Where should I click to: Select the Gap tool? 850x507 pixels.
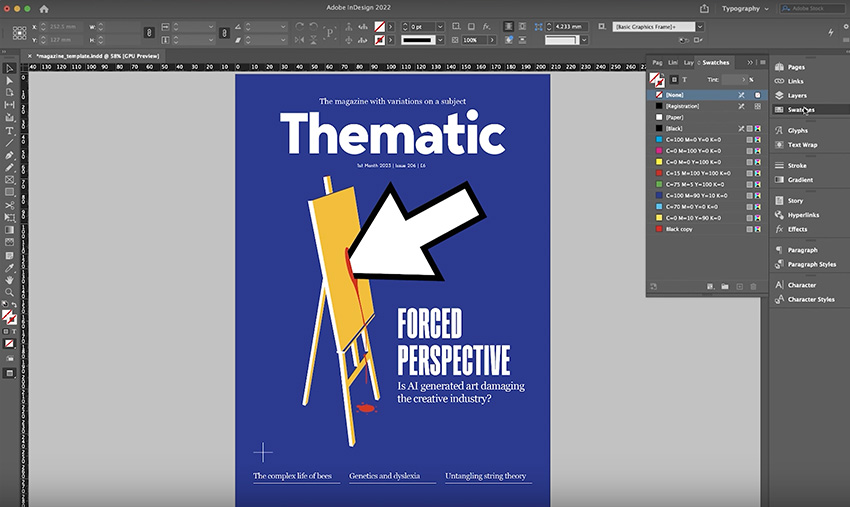point(9,105)
